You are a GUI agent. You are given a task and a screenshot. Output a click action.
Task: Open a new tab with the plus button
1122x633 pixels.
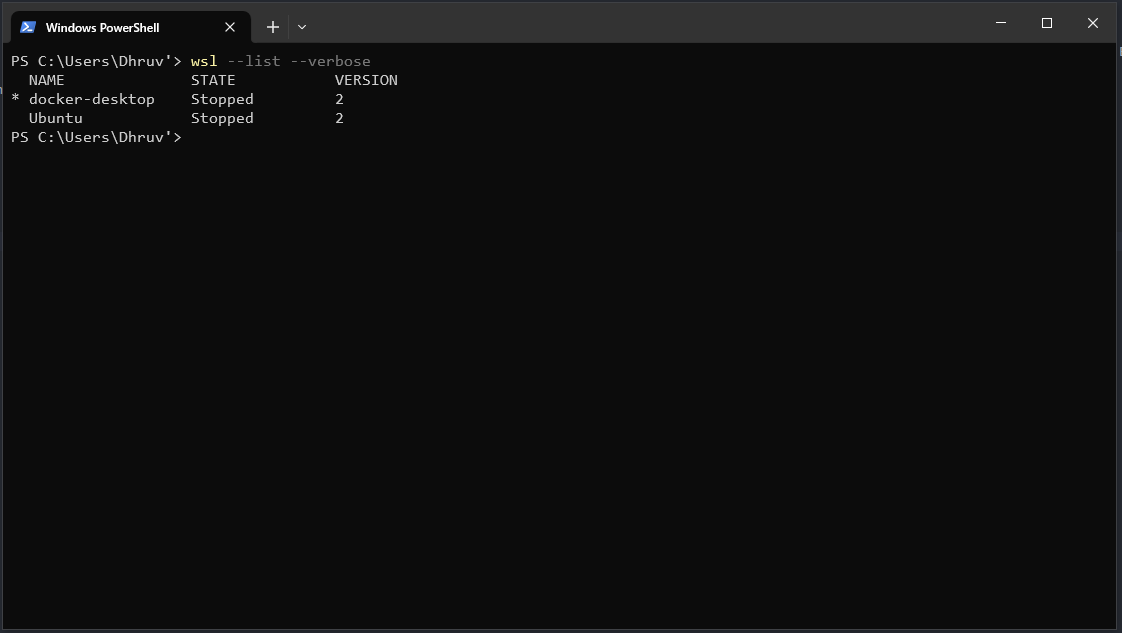pyautogui.click(x=272, y=27)
